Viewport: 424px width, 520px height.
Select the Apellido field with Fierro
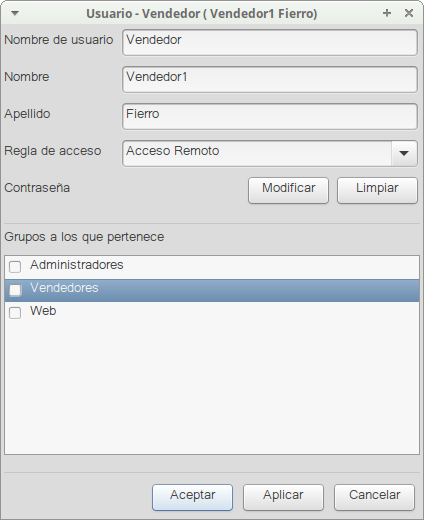pos(270,116)
